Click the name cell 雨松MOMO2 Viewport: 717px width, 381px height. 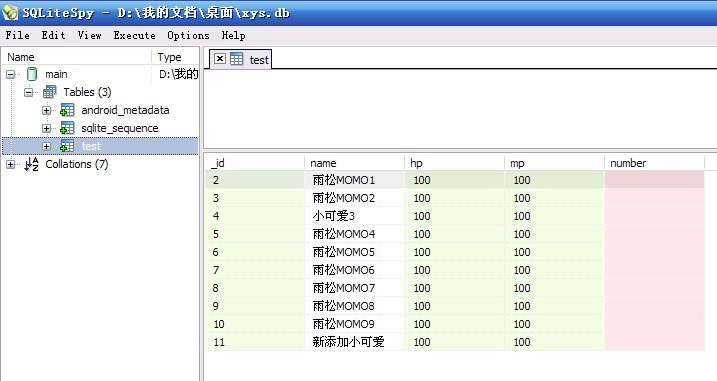pyautogui.click(x=355, y=198)
